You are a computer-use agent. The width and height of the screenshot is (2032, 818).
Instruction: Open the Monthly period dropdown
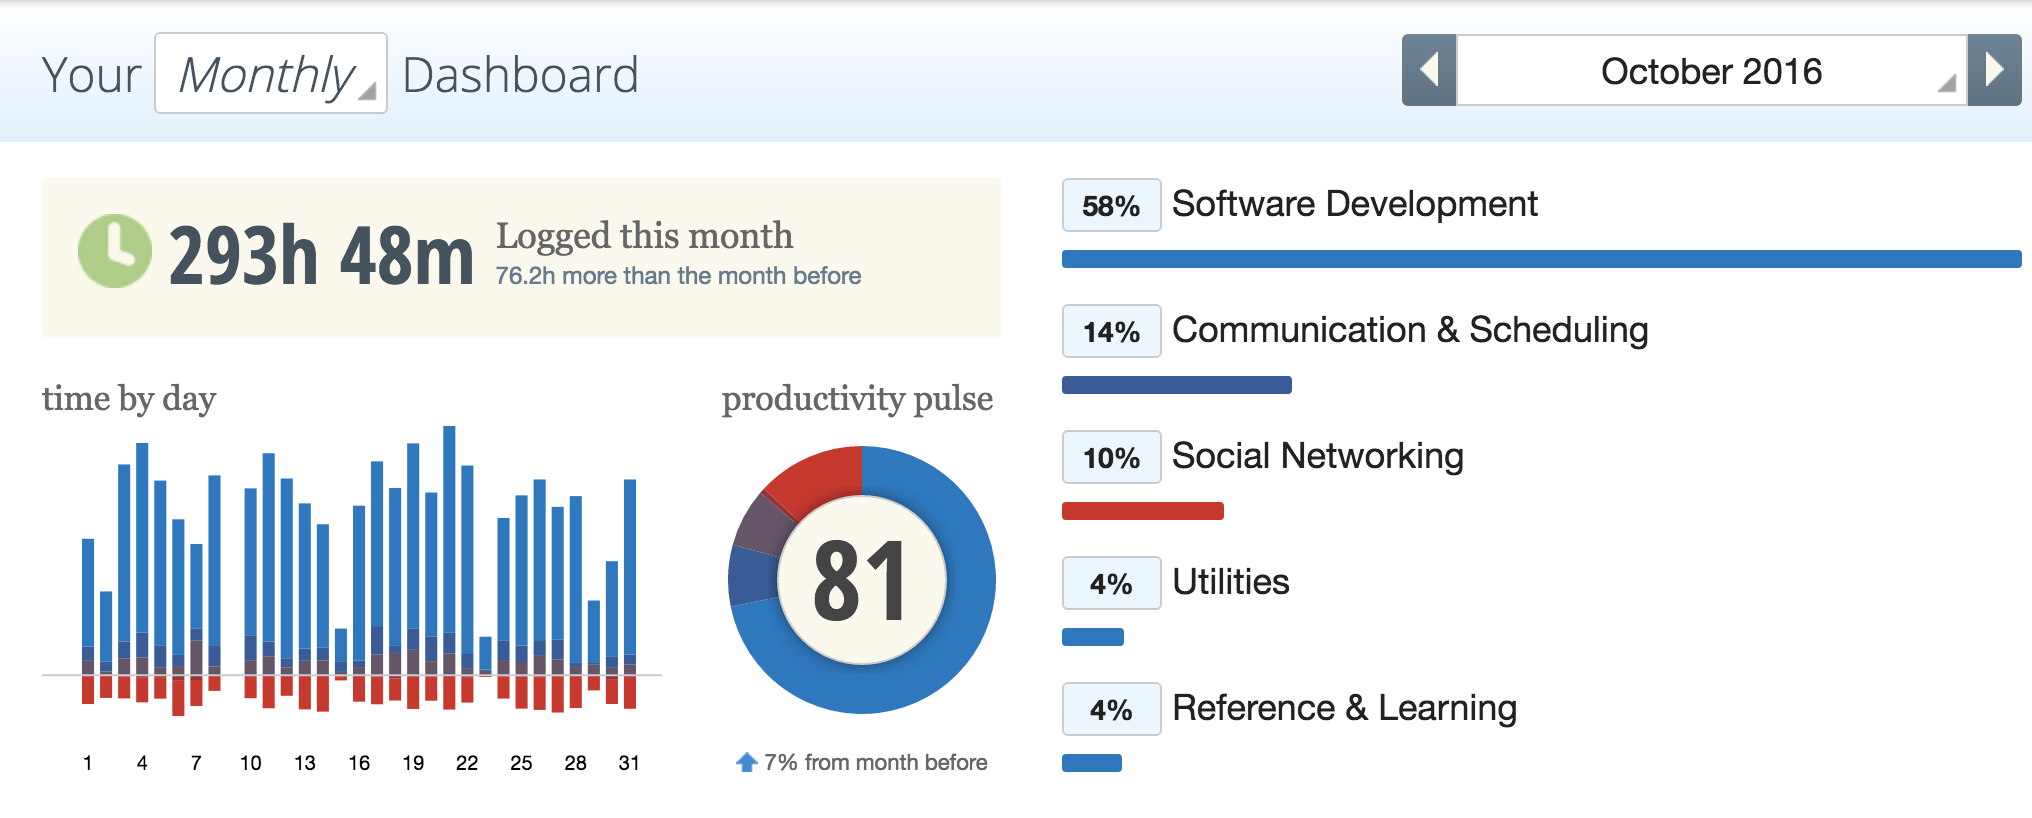271,74
